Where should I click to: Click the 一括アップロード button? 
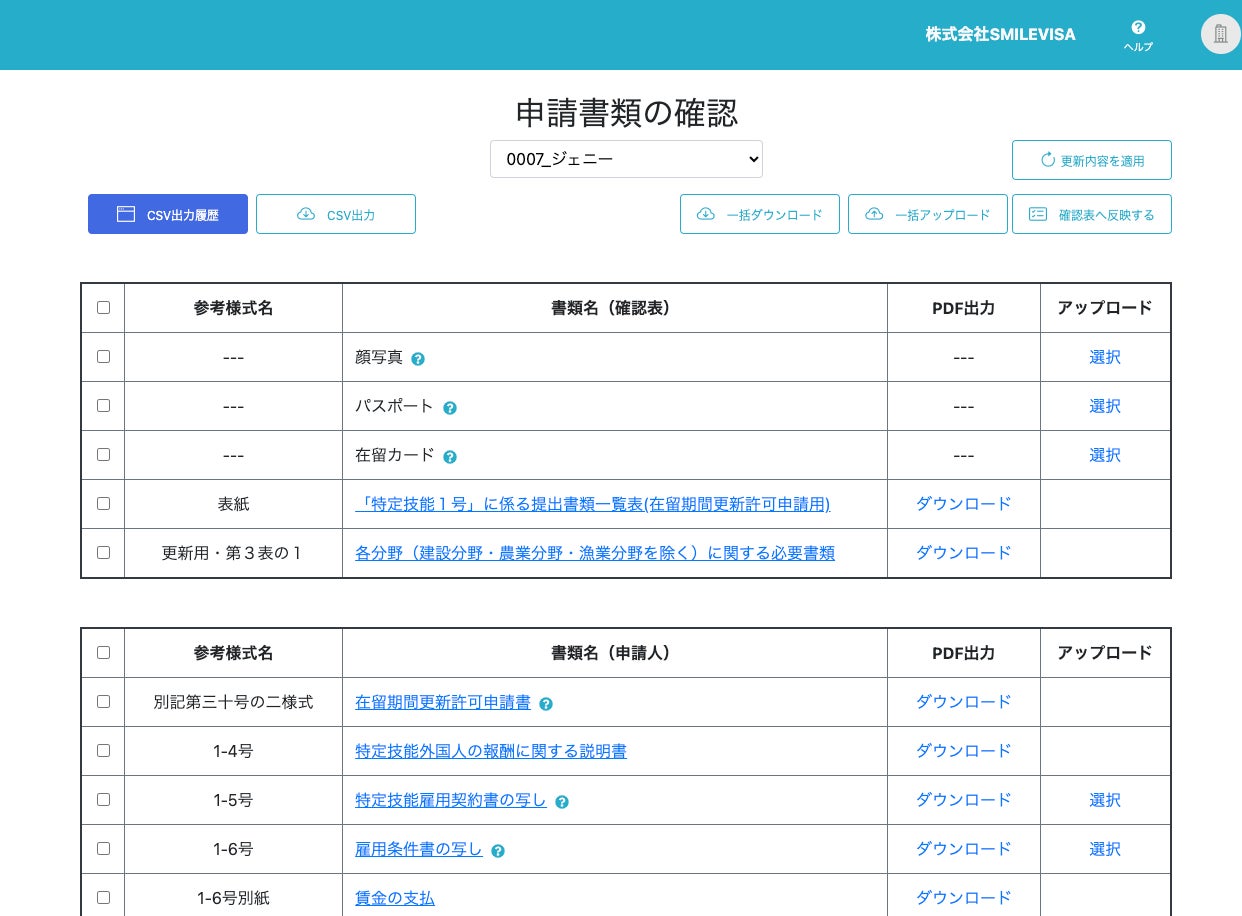(928, 214)
